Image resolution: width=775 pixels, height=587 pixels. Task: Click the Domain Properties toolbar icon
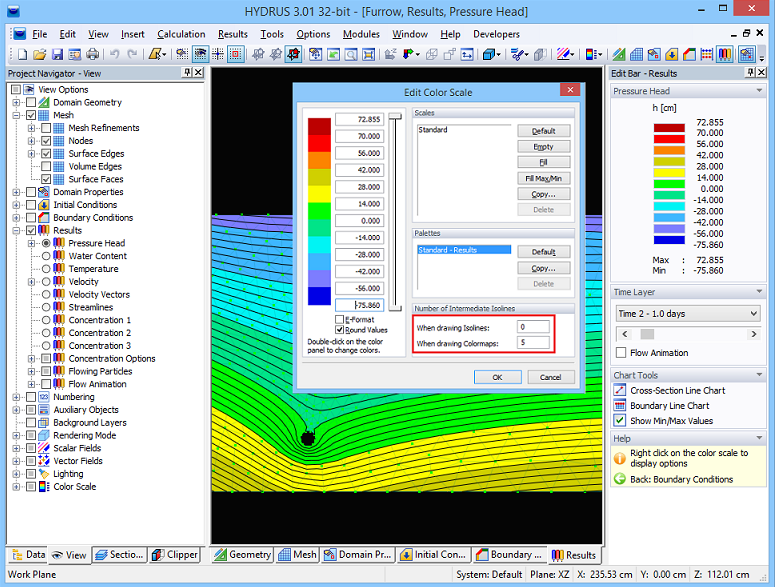654,54
